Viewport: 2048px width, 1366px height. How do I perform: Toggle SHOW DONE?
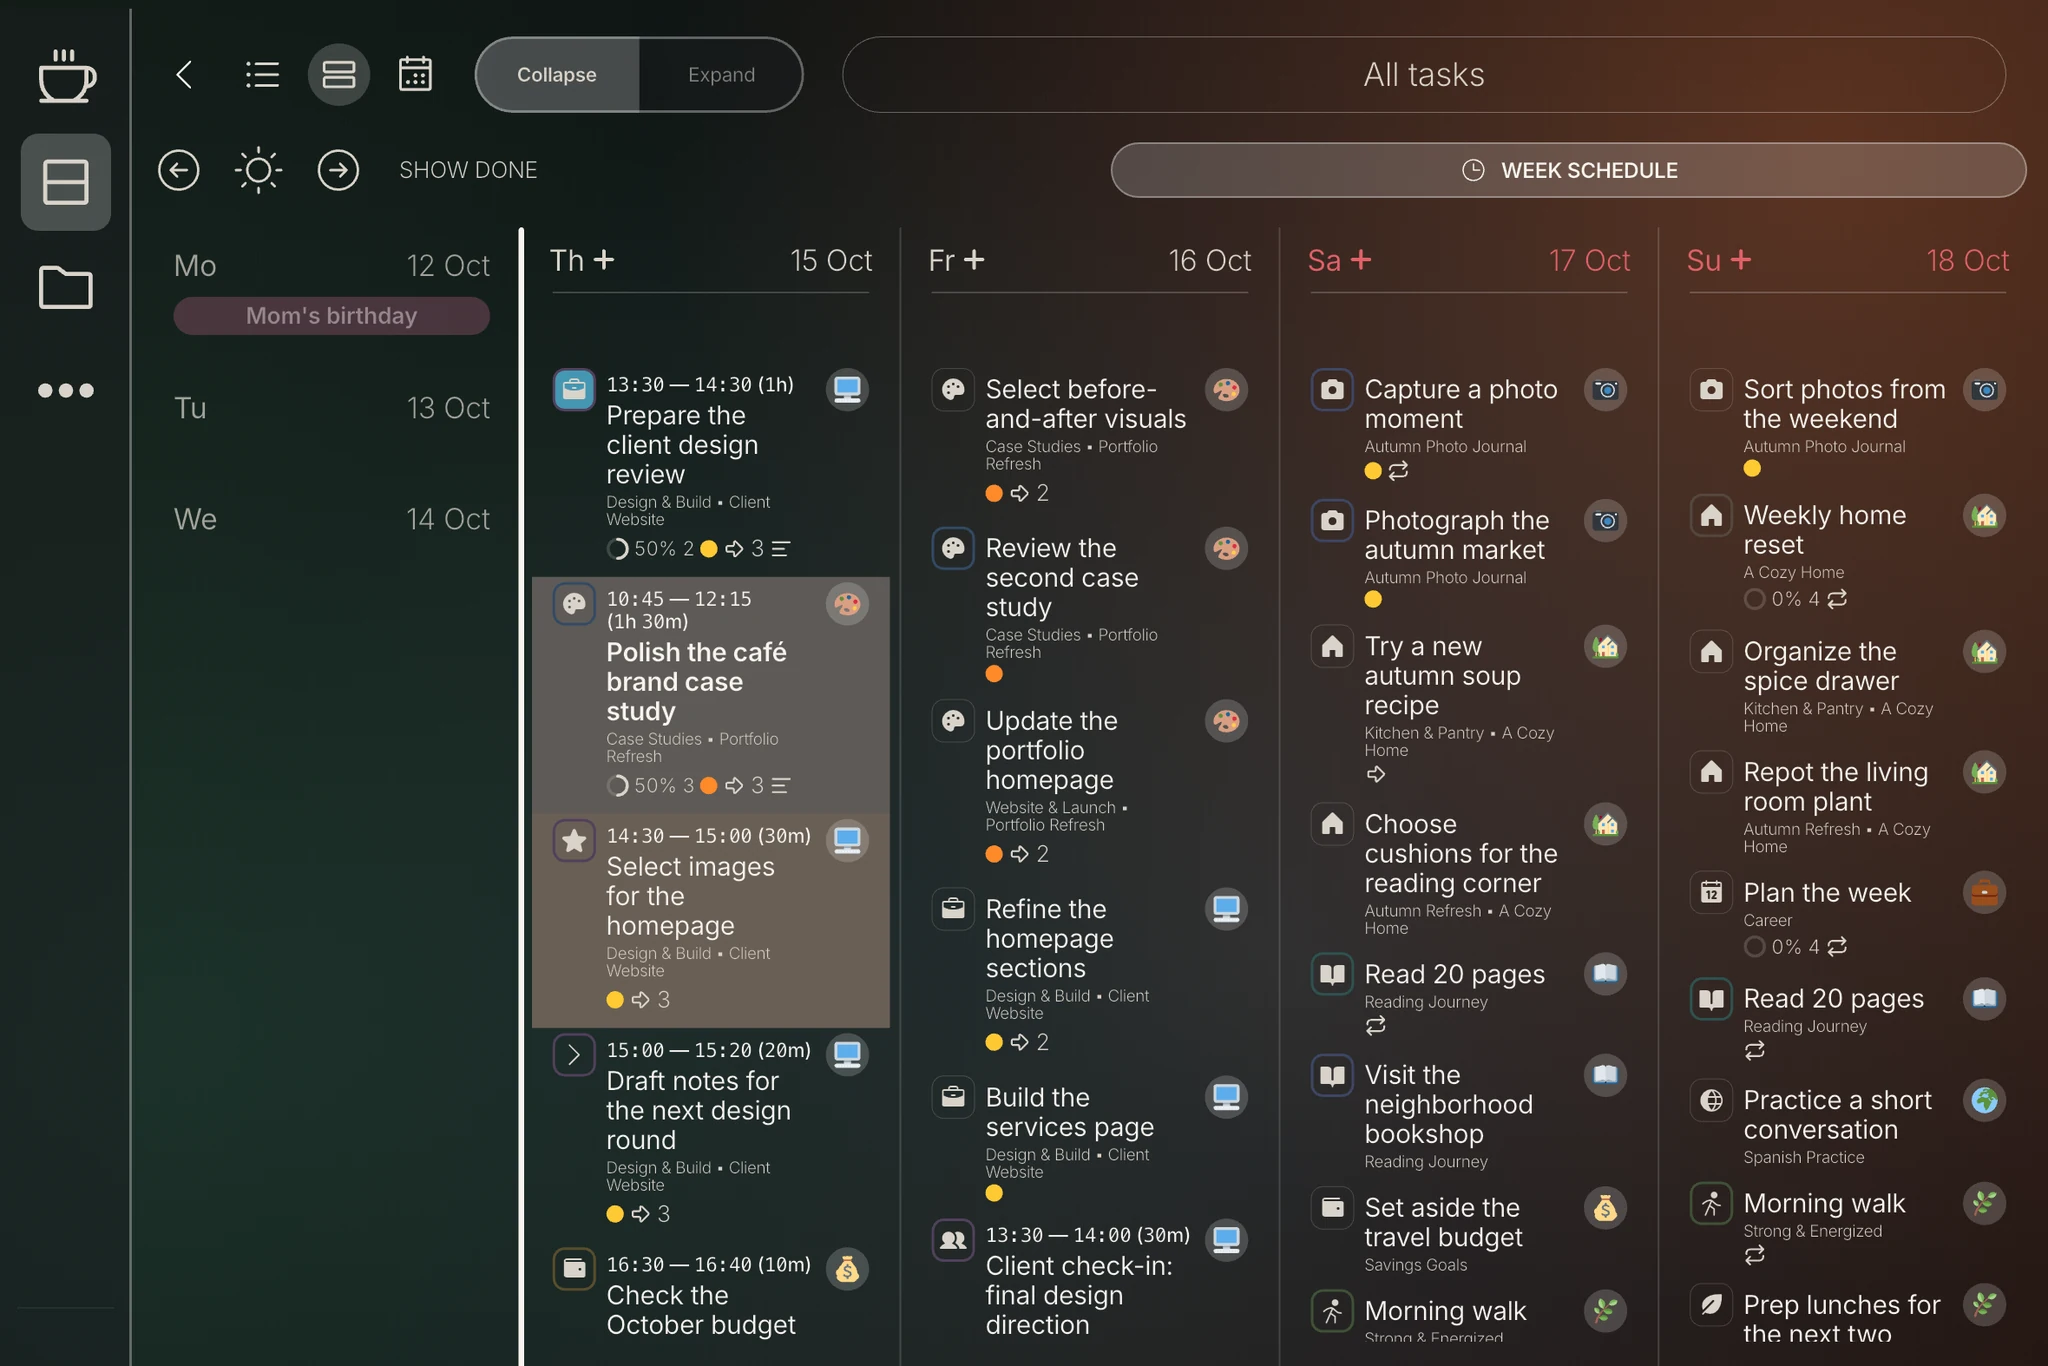pyautogui.click(x=468, y=170)
